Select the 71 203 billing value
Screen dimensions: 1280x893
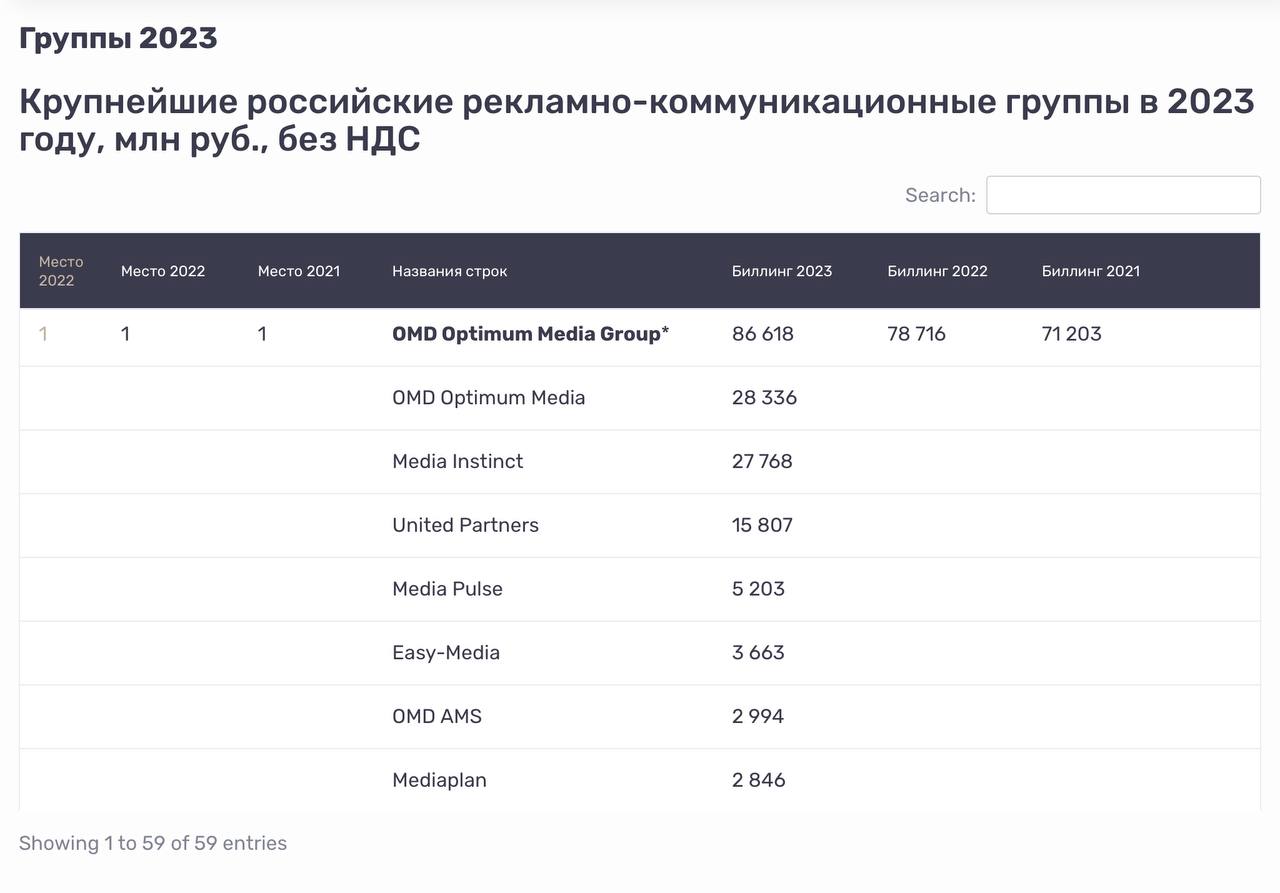(x=1071, y=334)
